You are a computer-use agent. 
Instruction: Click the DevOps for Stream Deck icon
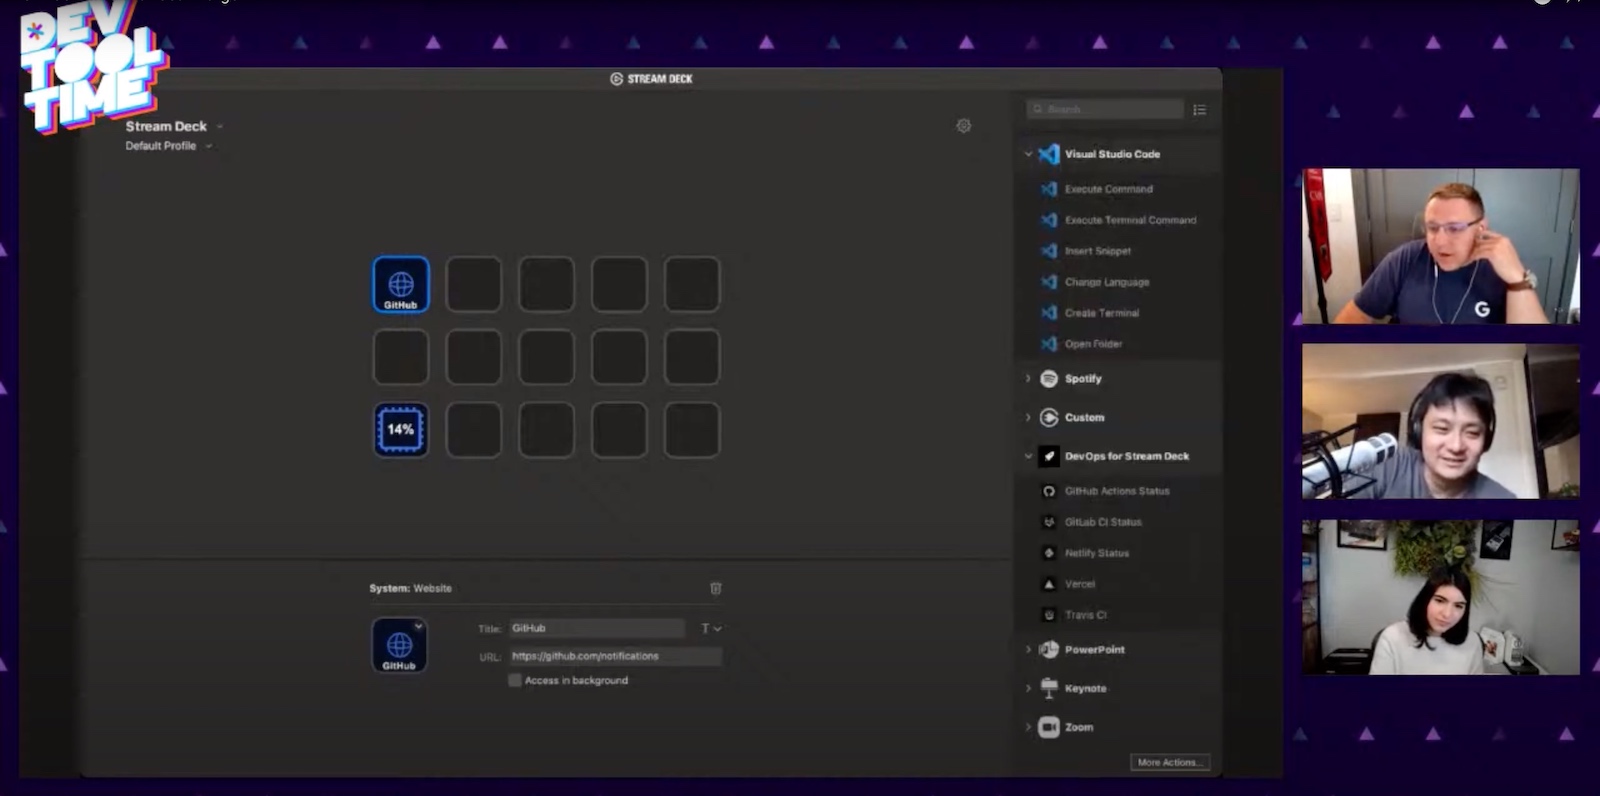1049,456
